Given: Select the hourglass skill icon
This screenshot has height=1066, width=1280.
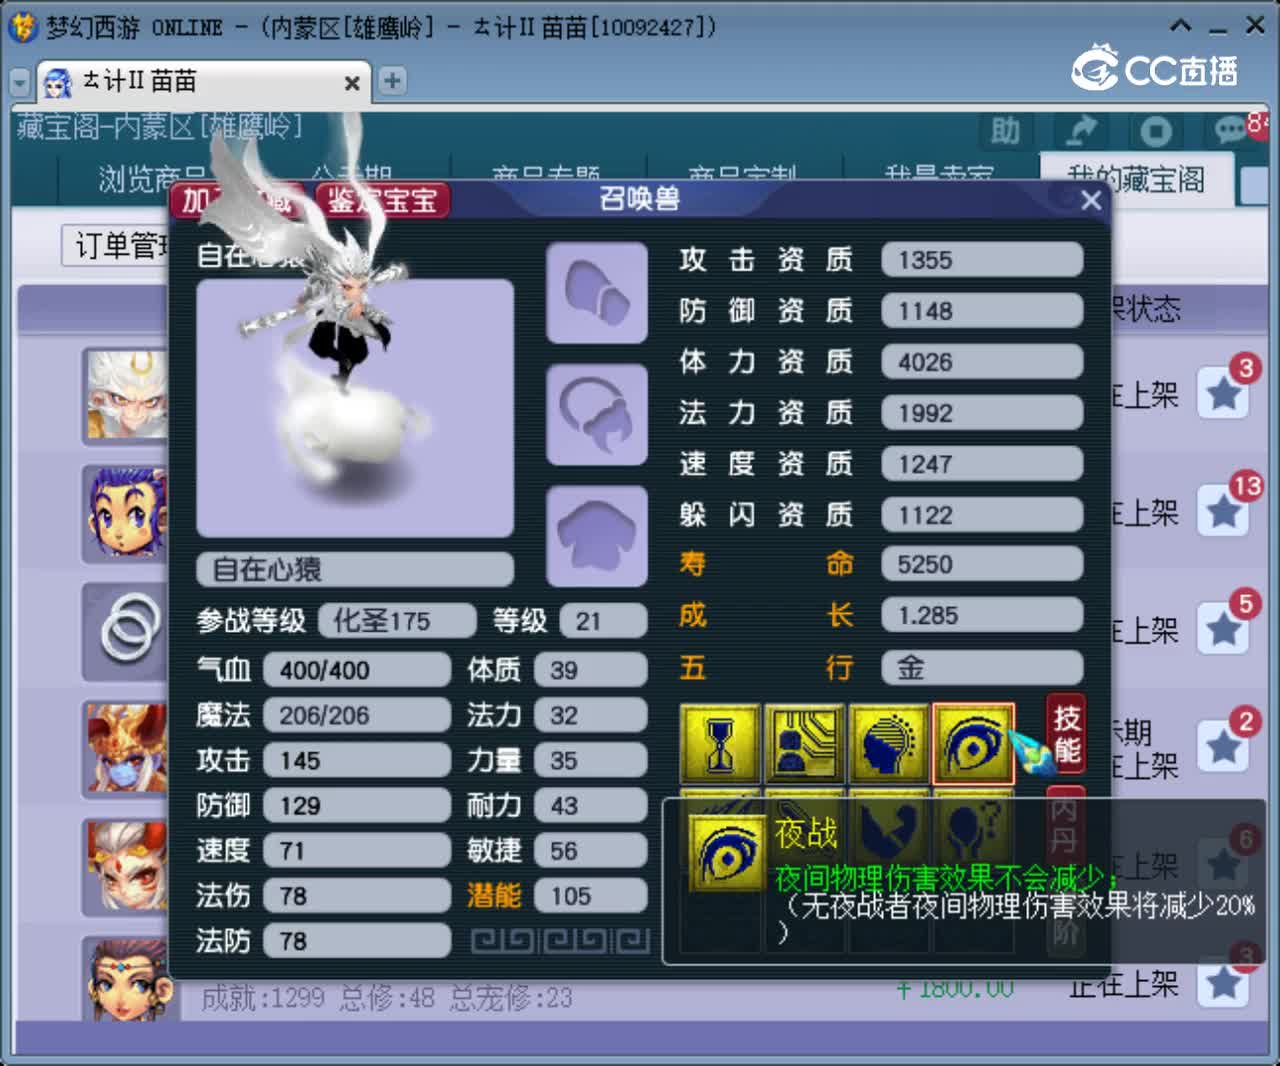Looking at the screenshot, I should click(x=720, y=744).
